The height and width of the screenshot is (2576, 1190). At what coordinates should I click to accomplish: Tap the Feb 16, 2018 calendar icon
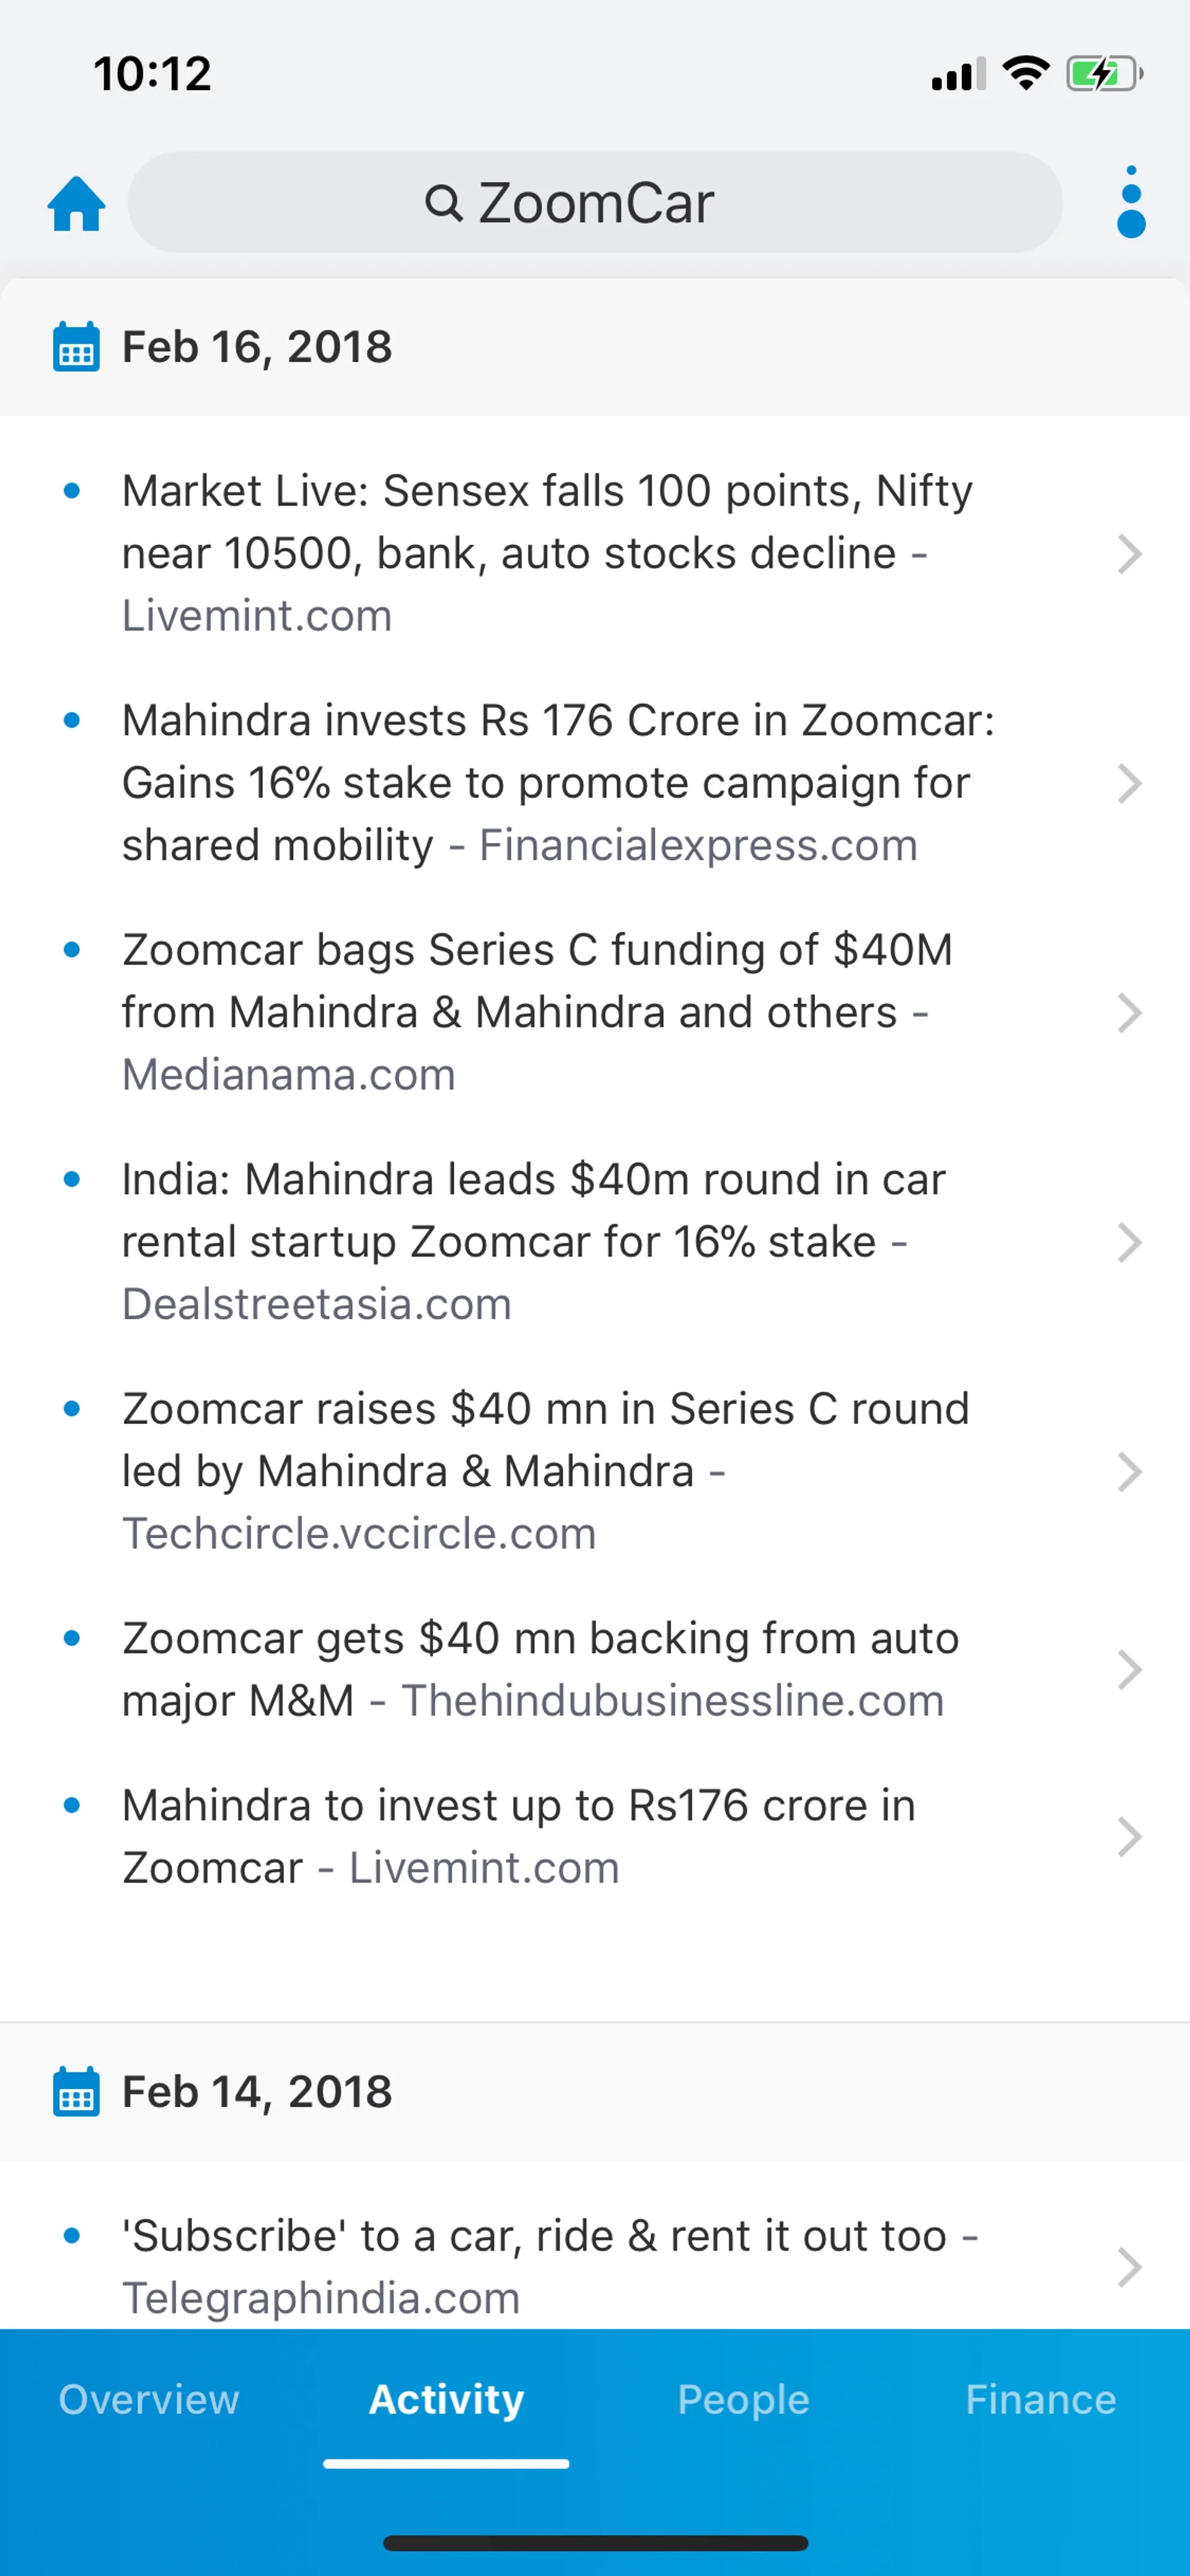point(76,347)
